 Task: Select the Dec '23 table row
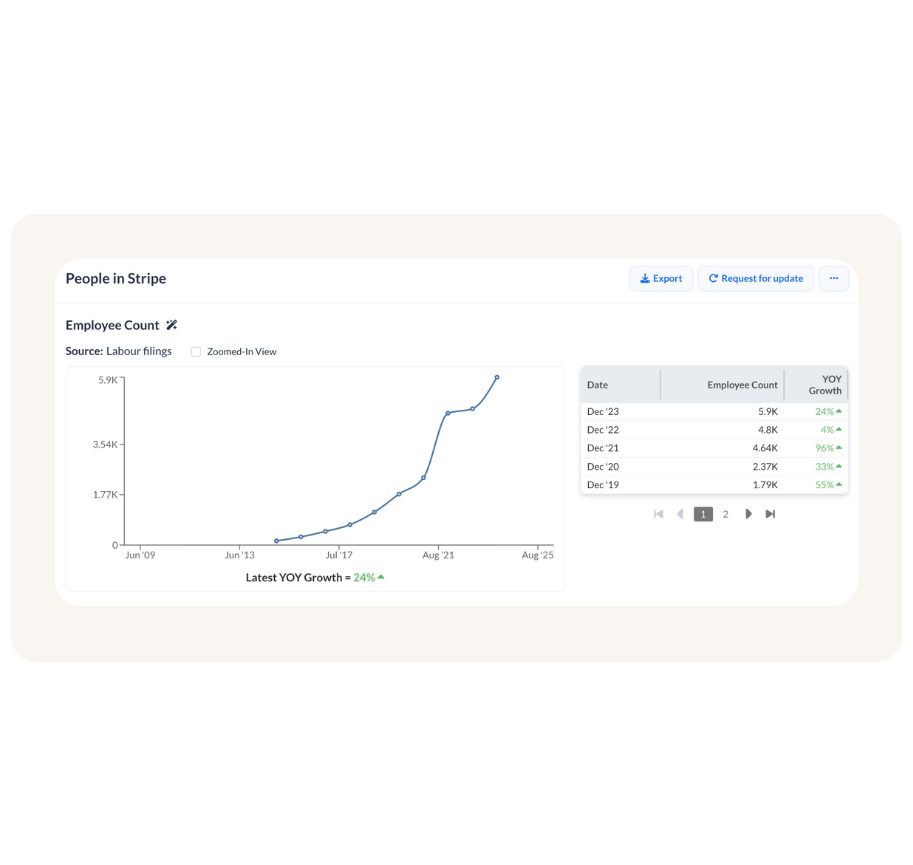tap(713, 411)
